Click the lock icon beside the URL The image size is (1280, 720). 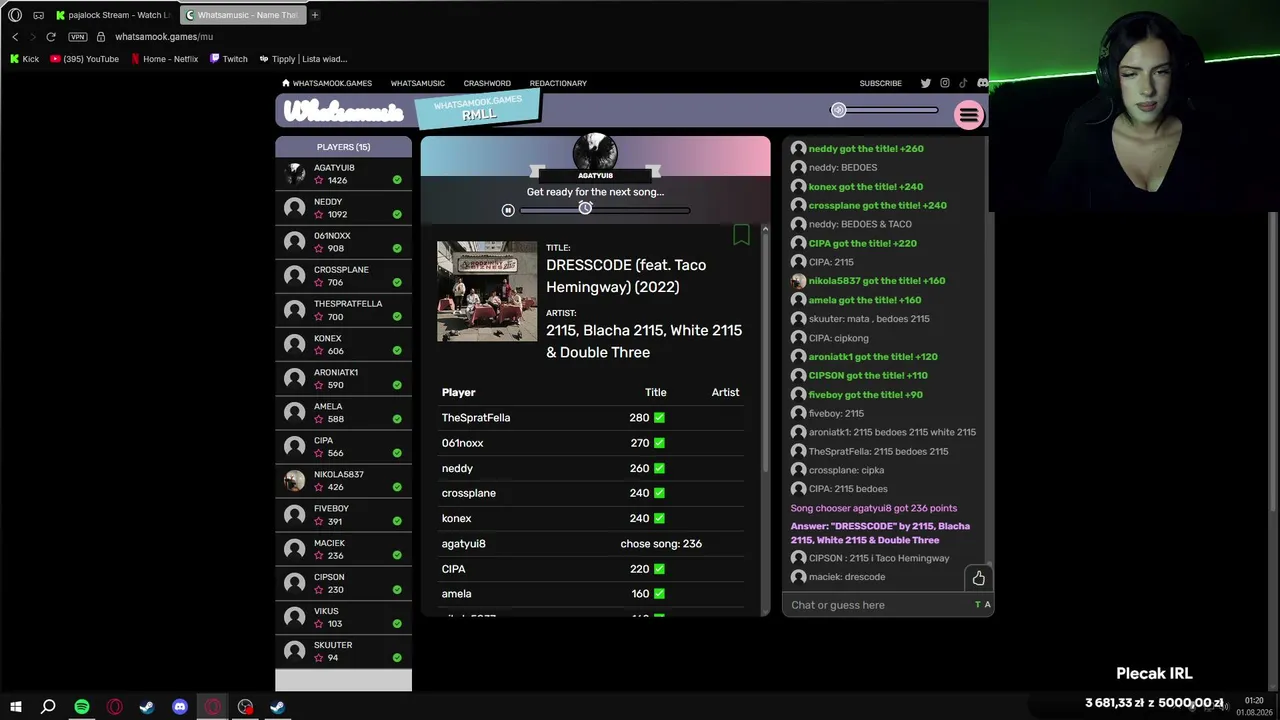pyautogui.click(x=100, y=37)
